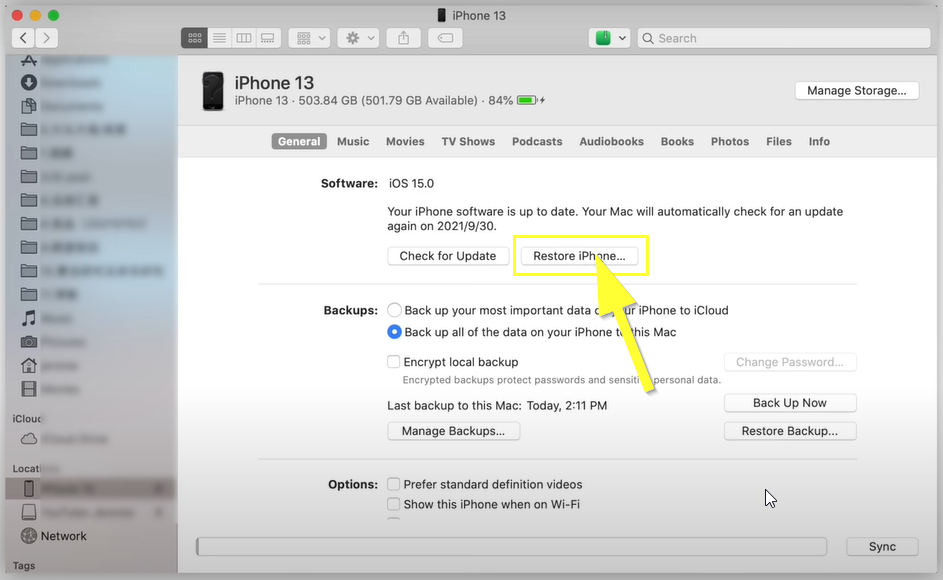Image resolution: width=943 pixels, height=580 pixels.
Task: Open the Movies tab
Action: tap(405, 141)
